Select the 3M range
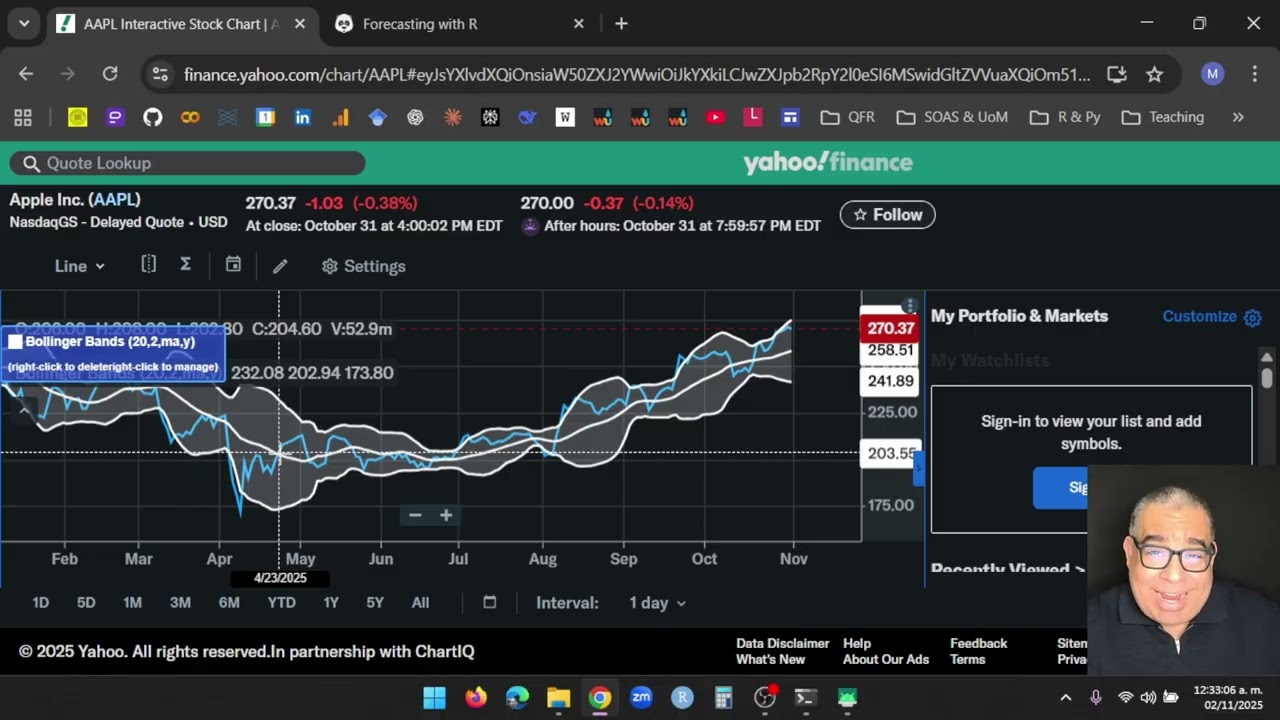Screen dimensions: 1280x720 pyautogui.click(x=180, y=603)
